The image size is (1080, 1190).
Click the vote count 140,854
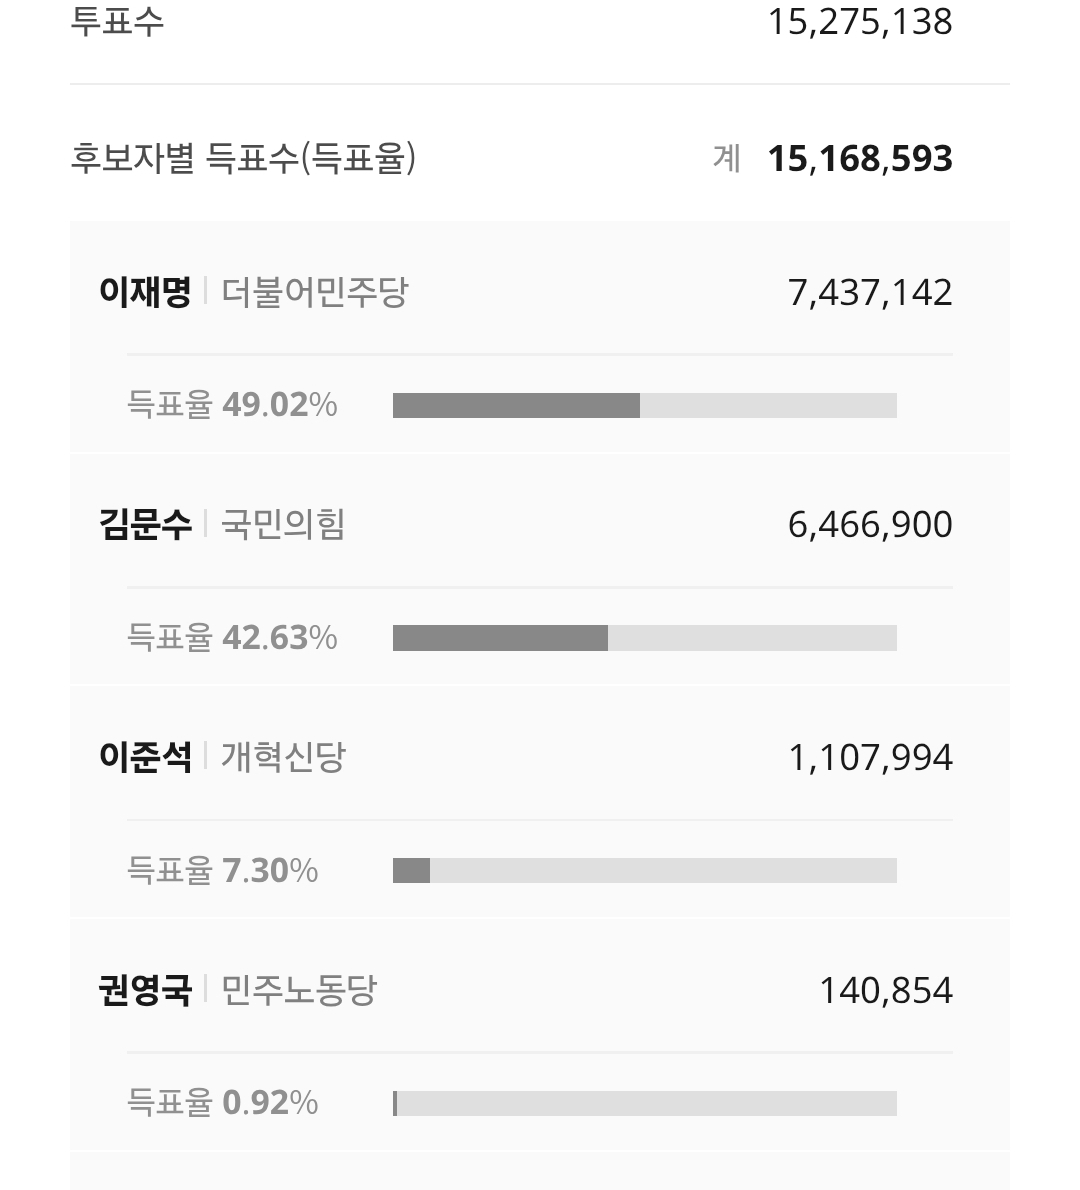885,990
